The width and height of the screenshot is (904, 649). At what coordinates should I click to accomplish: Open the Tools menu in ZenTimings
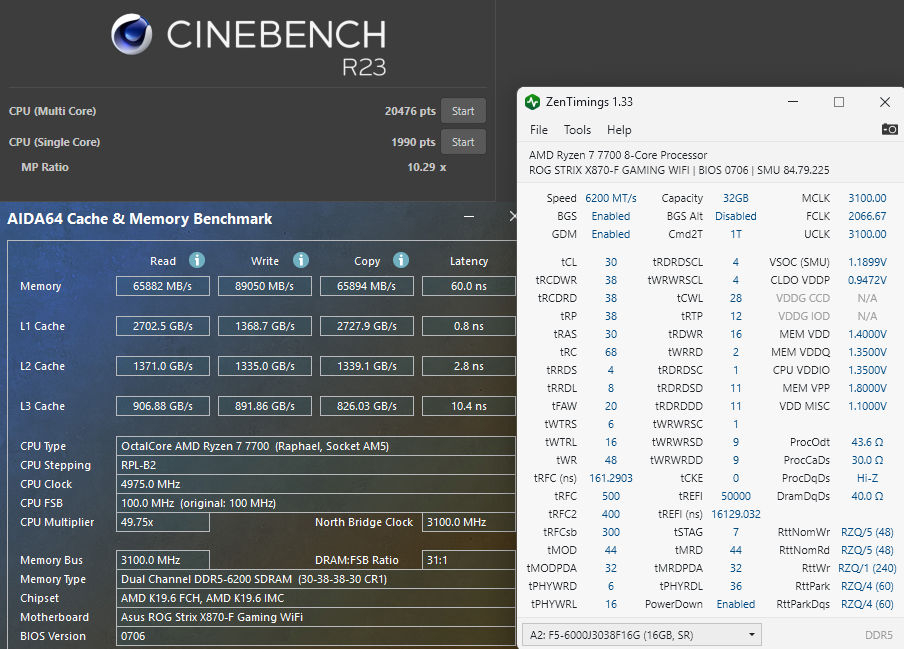coord(577,130)
